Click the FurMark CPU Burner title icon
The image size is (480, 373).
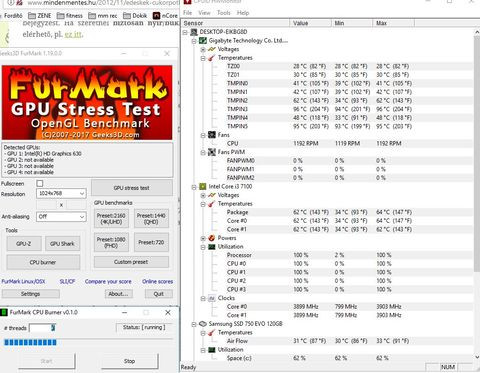click(x=4, y=312)
